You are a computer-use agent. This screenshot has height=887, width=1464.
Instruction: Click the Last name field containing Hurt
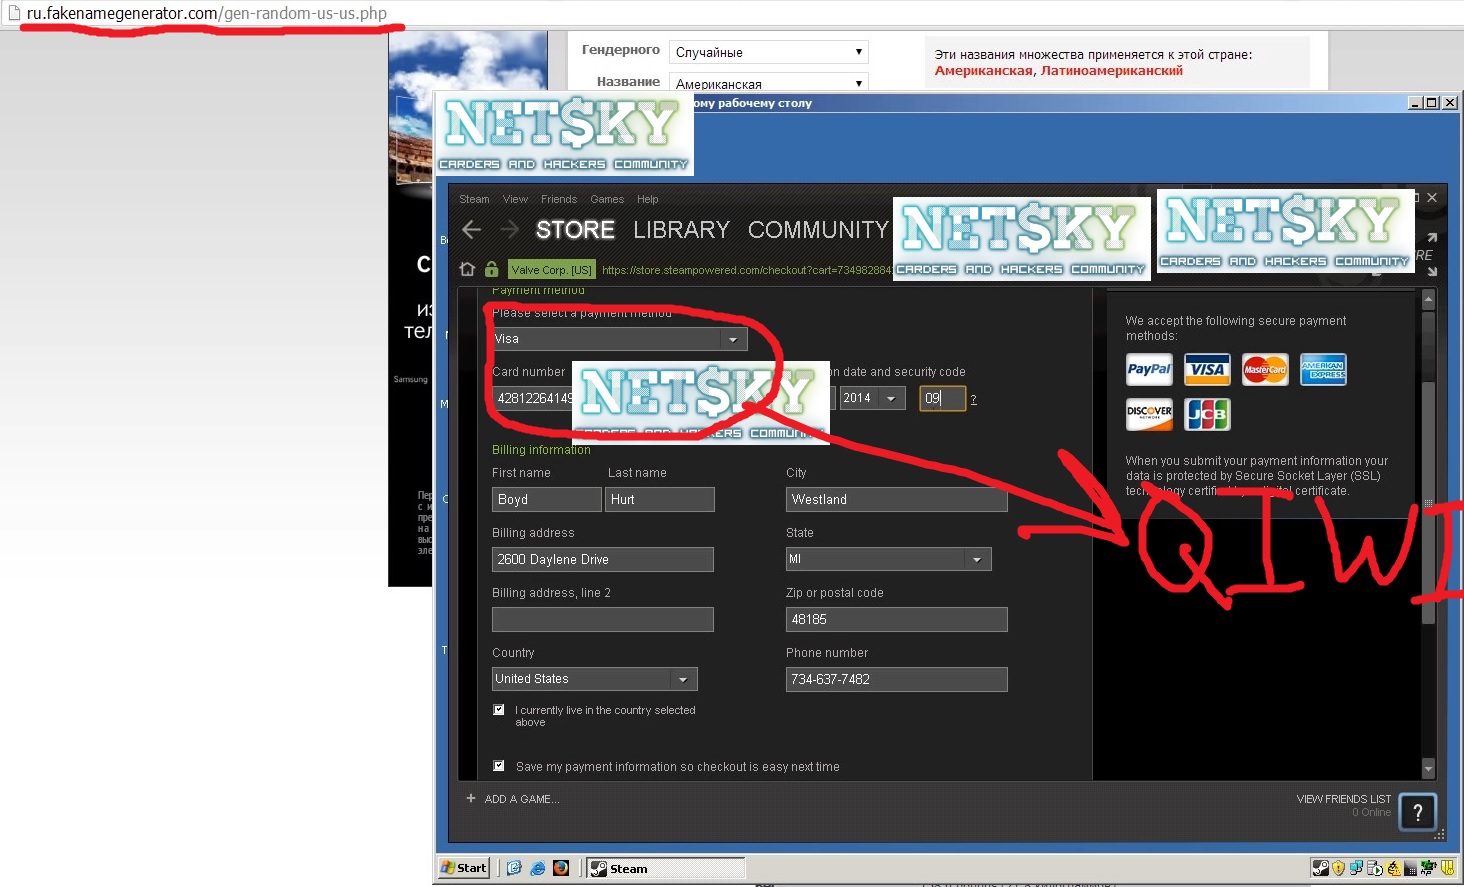pos(660,499)
